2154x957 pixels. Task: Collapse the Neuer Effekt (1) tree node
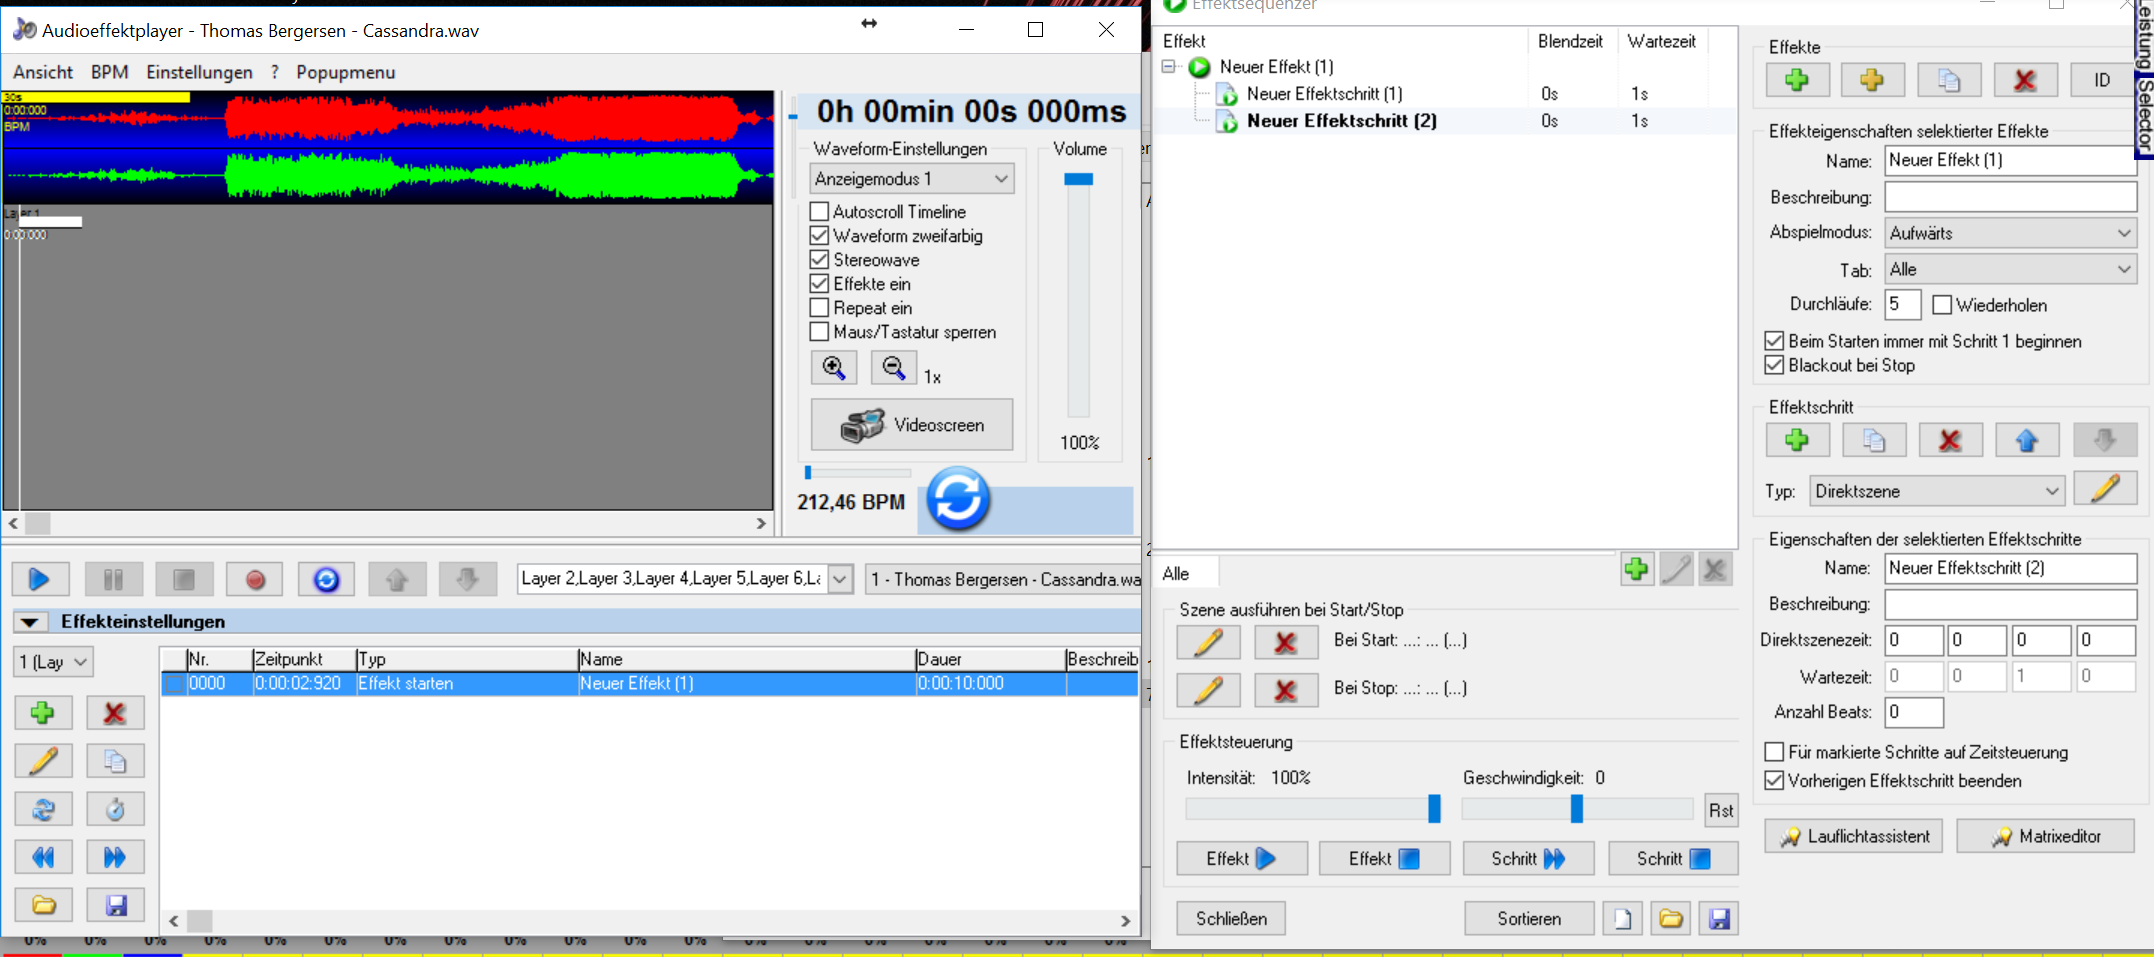(x=1168, y=67)
